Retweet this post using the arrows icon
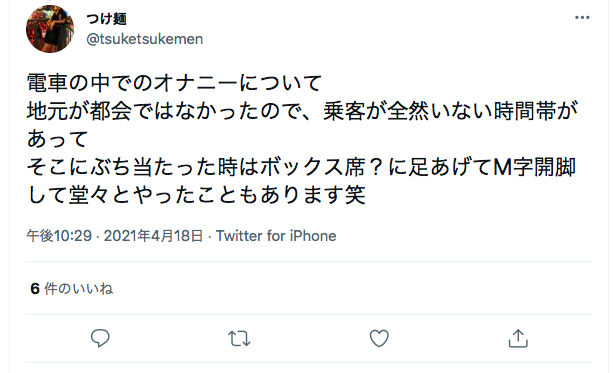Screen dimensions: 616x373 [239, 338]
